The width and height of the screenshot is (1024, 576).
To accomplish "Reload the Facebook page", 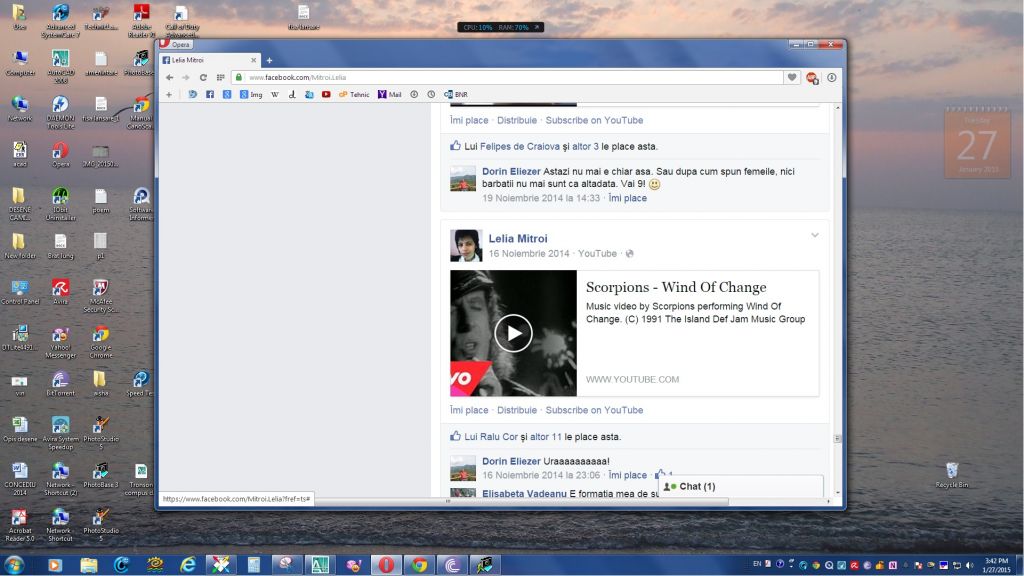I will [x=203, y=77].
